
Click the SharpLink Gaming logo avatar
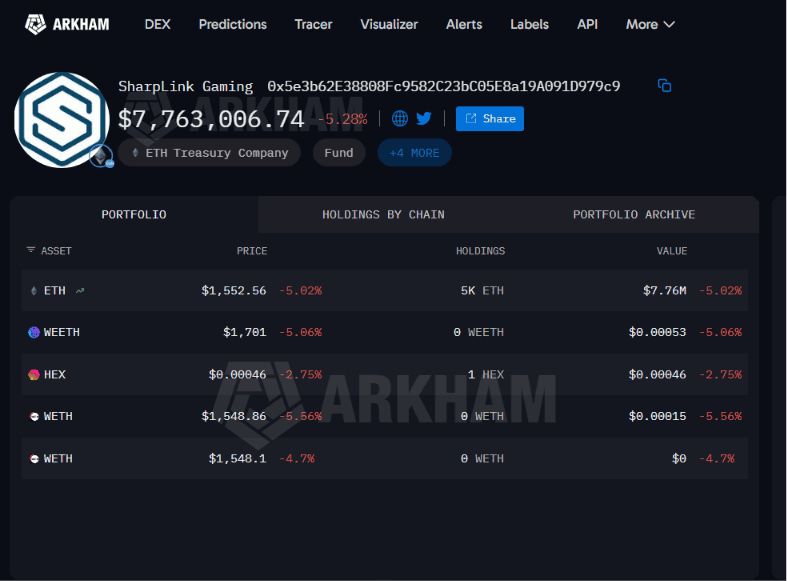click(62, 120)
